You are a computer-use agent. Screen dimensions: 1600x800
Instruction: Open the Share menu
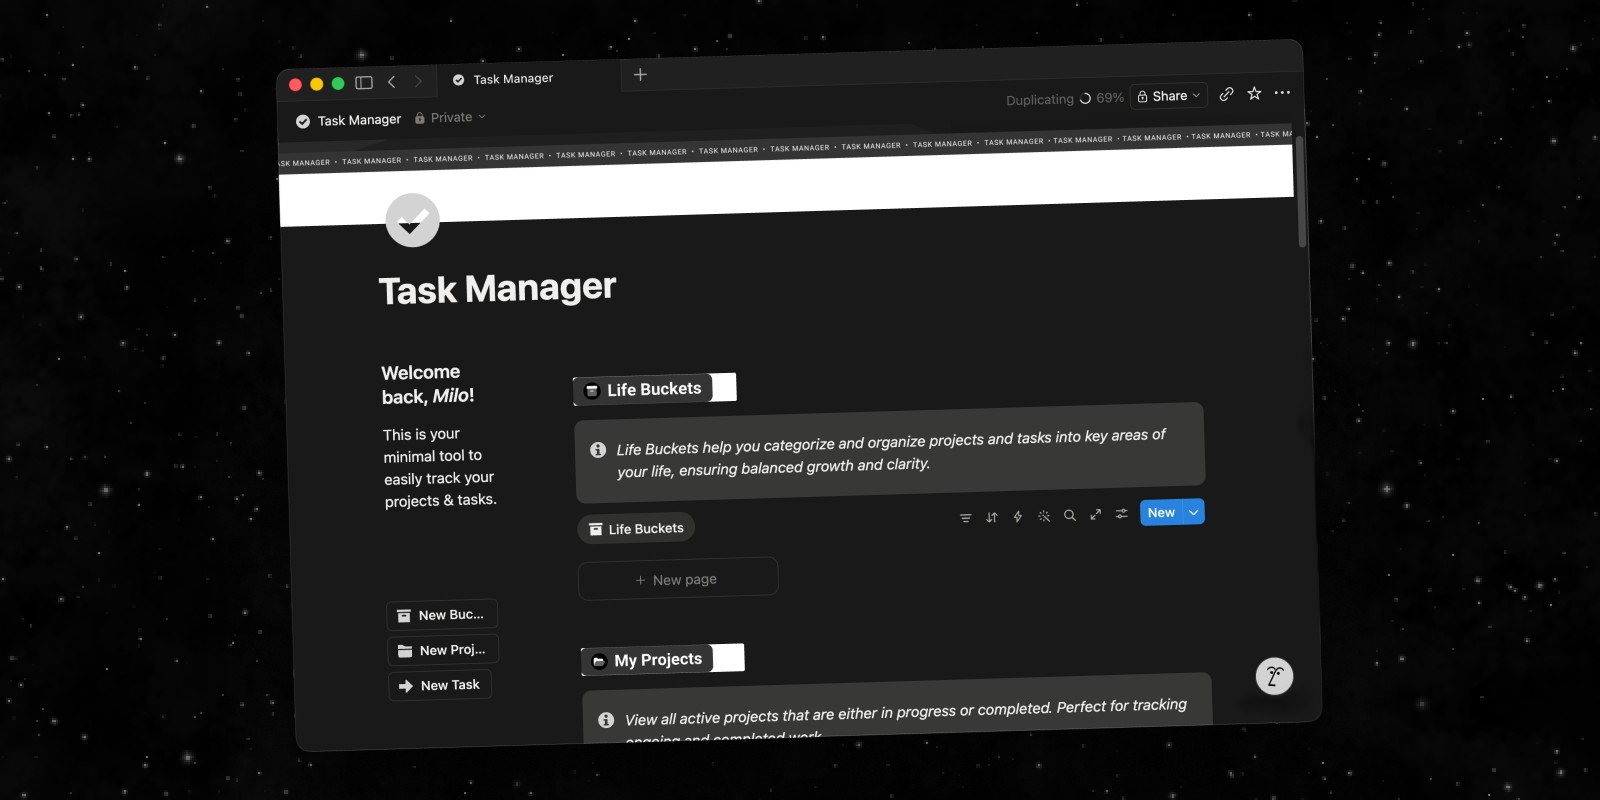tap(1168, 96)
